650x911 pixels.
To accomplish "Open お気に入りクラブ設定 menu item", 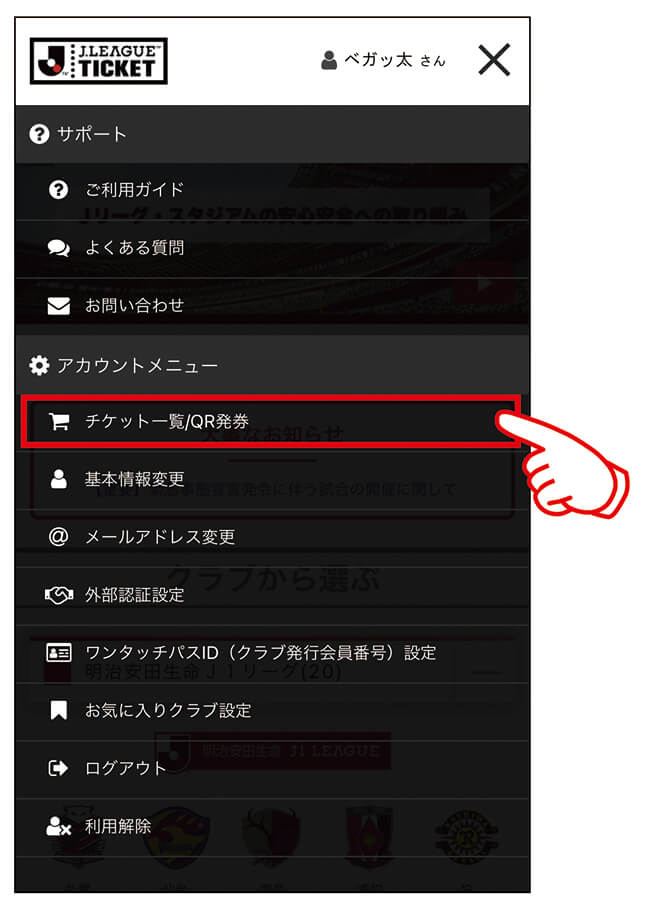I will click(x=272, y=711).
